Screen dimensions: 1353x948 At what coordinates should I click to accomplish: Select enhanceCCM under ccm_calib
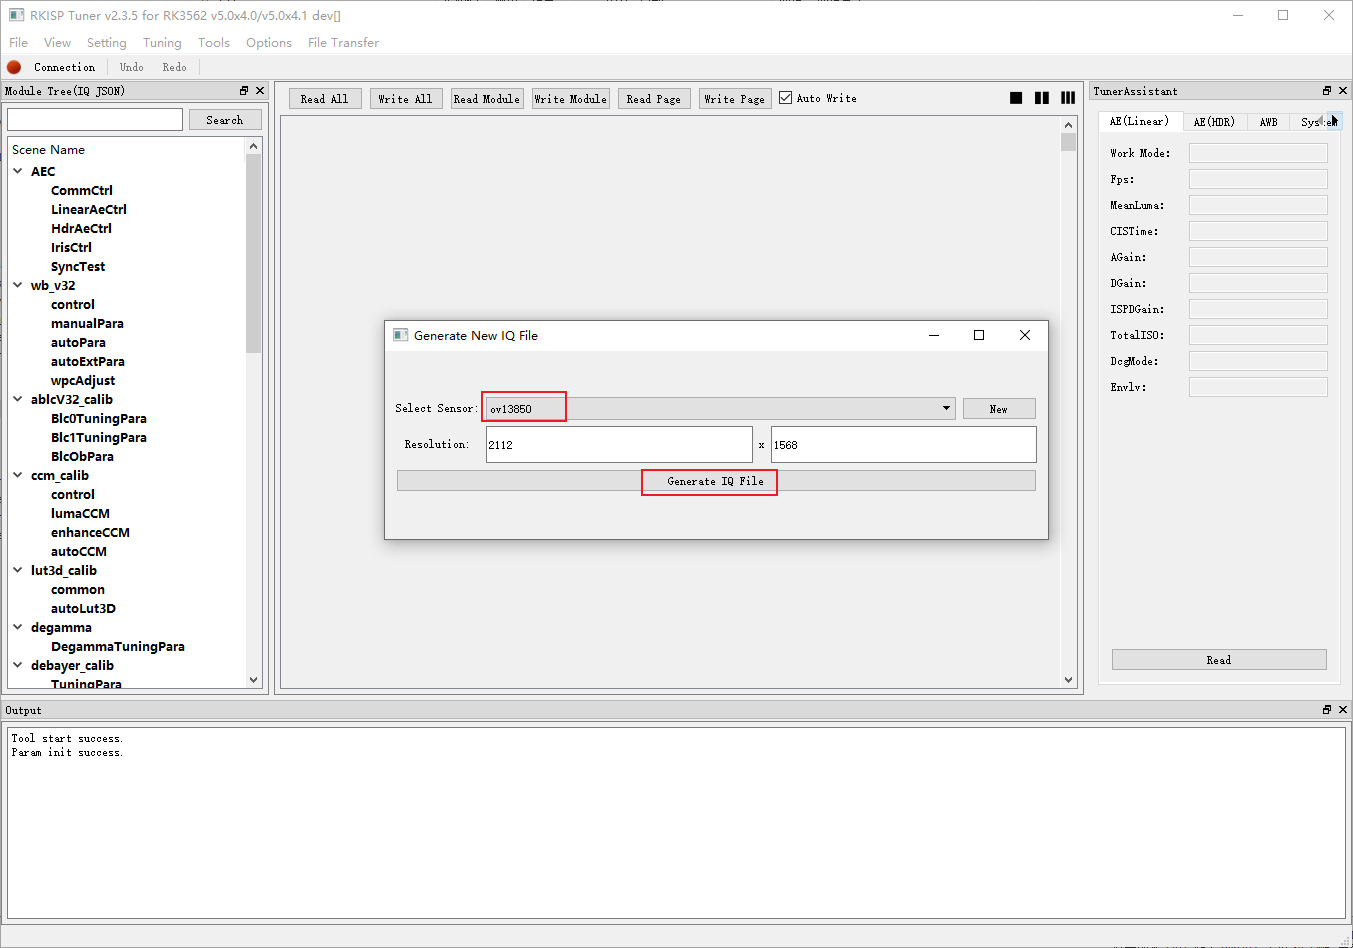90,532
